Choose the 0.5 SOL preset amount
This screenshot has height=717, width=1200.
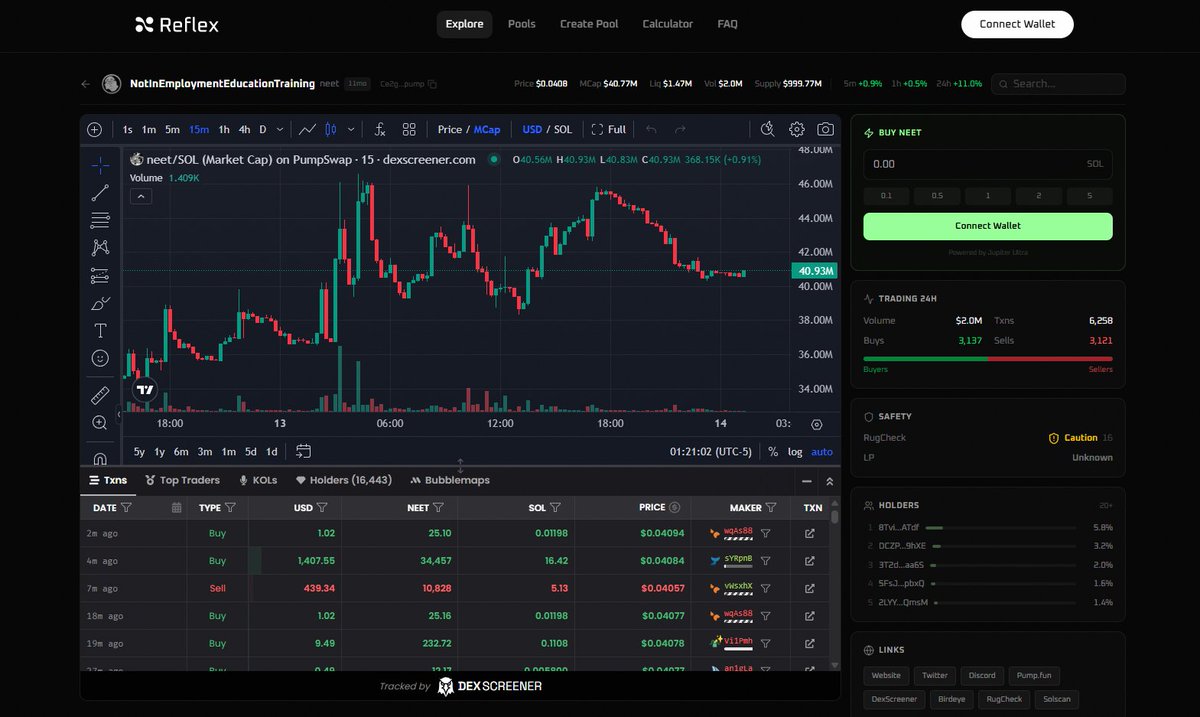tap(937, 196)
